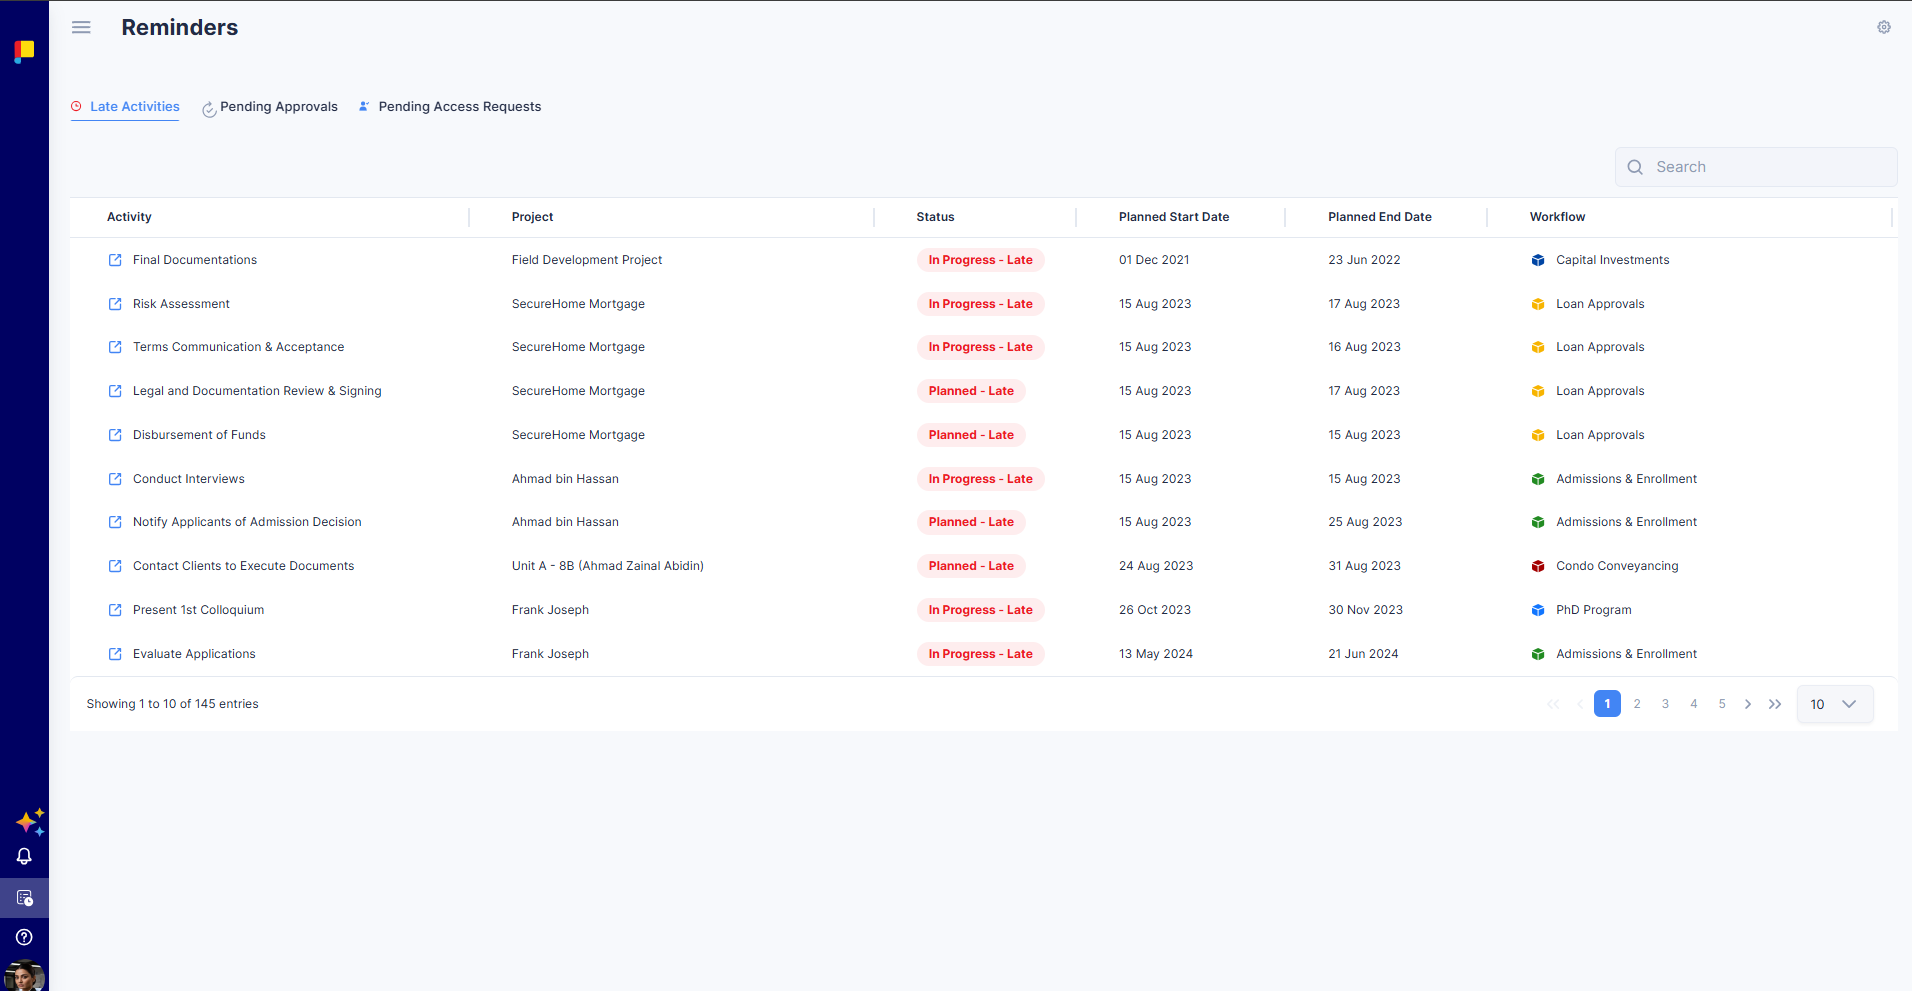Click Disbursement of Funds activity name
This screenshot has width=1912, height=991.
pyautogui.click(x=199, y=435)
